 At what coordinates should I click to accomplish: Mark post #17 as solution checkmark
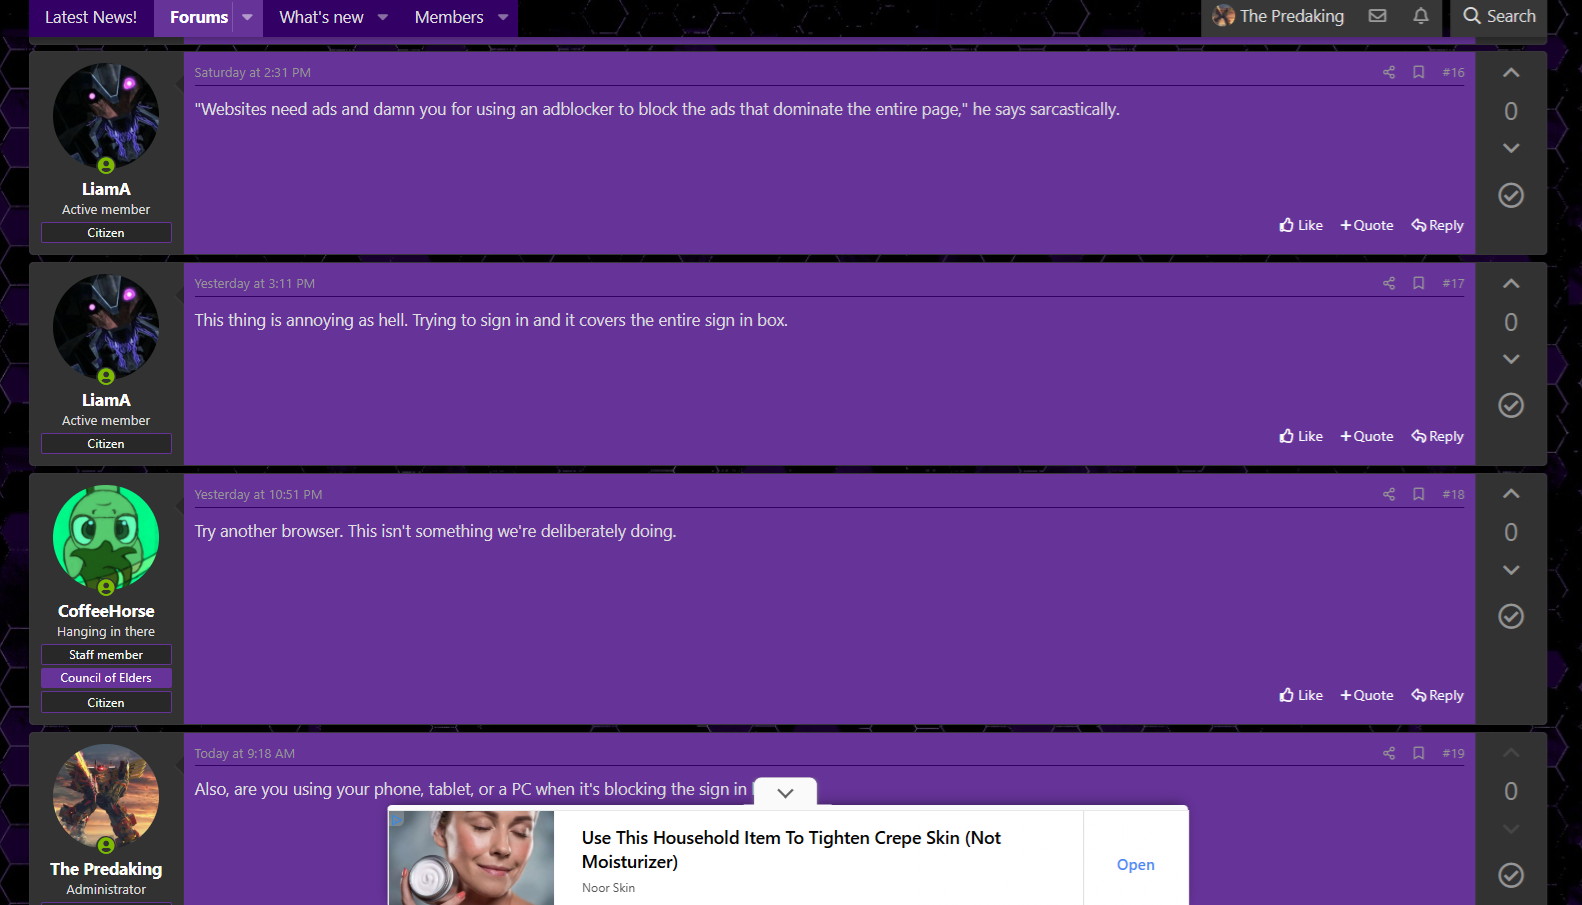[1511, 405]
